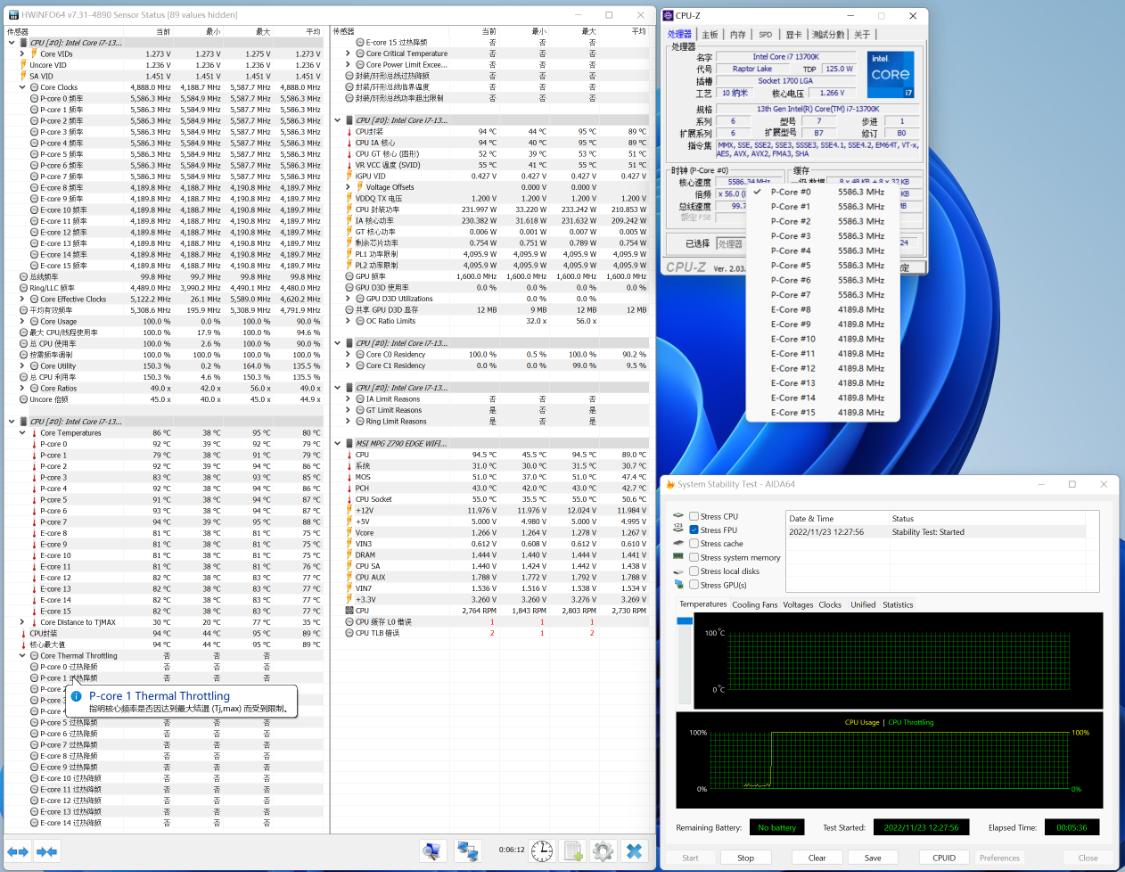1125x872 pixels.
Task: Enable the Stress CPU checkbox
Action: click(694, 516)
